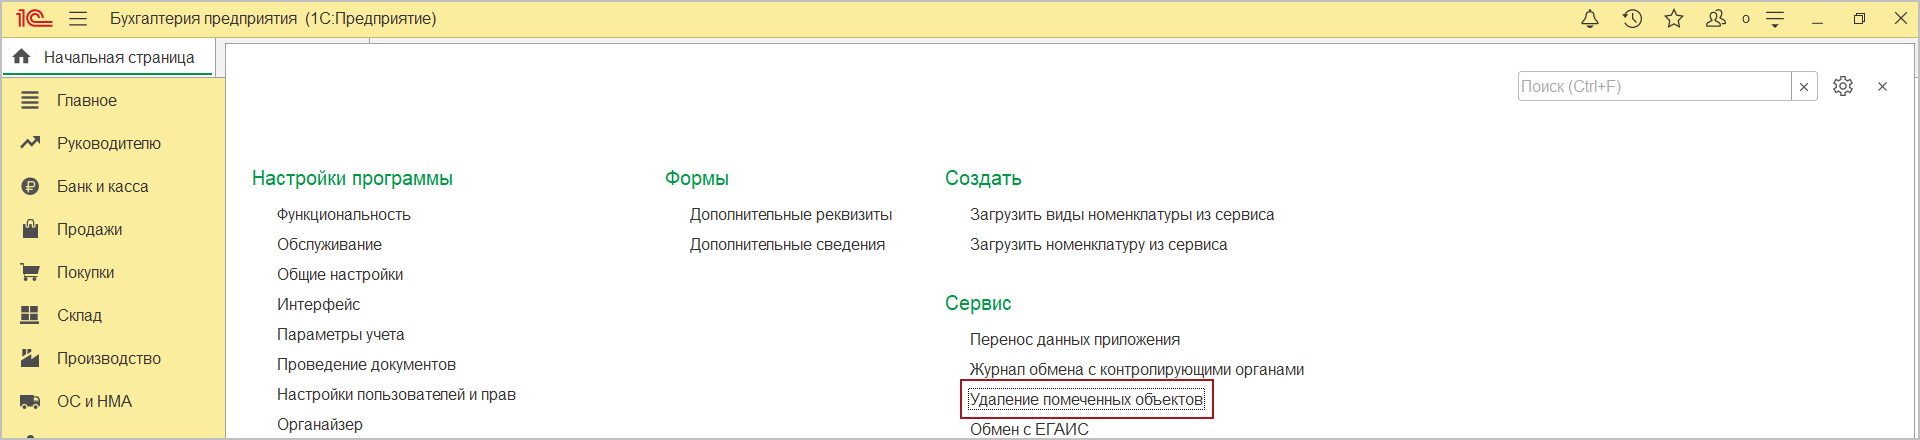Open Удаление помеченных объектов
This screenshot has height=440, width=1920.
(x=1086, y=399)
